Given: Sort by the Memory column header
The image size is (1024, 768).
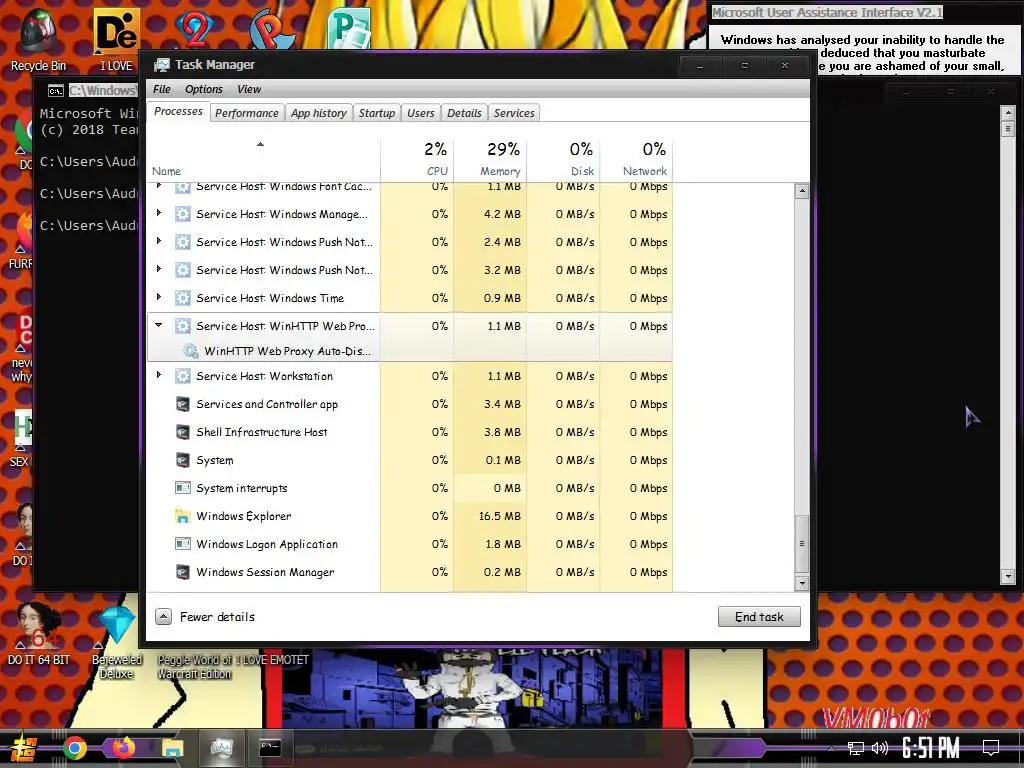Looking at the screenshot, I should 490,159.
